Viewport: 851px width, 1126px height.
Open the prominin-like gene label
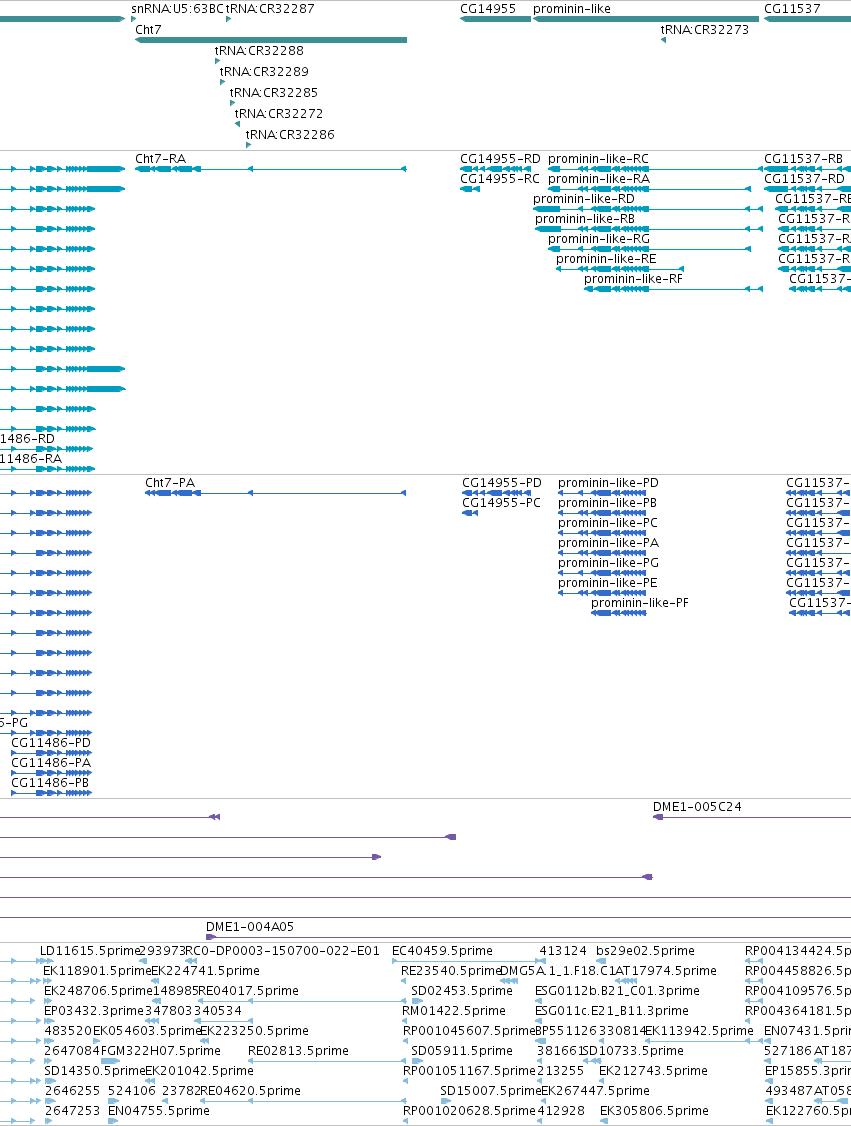[572, 9]
